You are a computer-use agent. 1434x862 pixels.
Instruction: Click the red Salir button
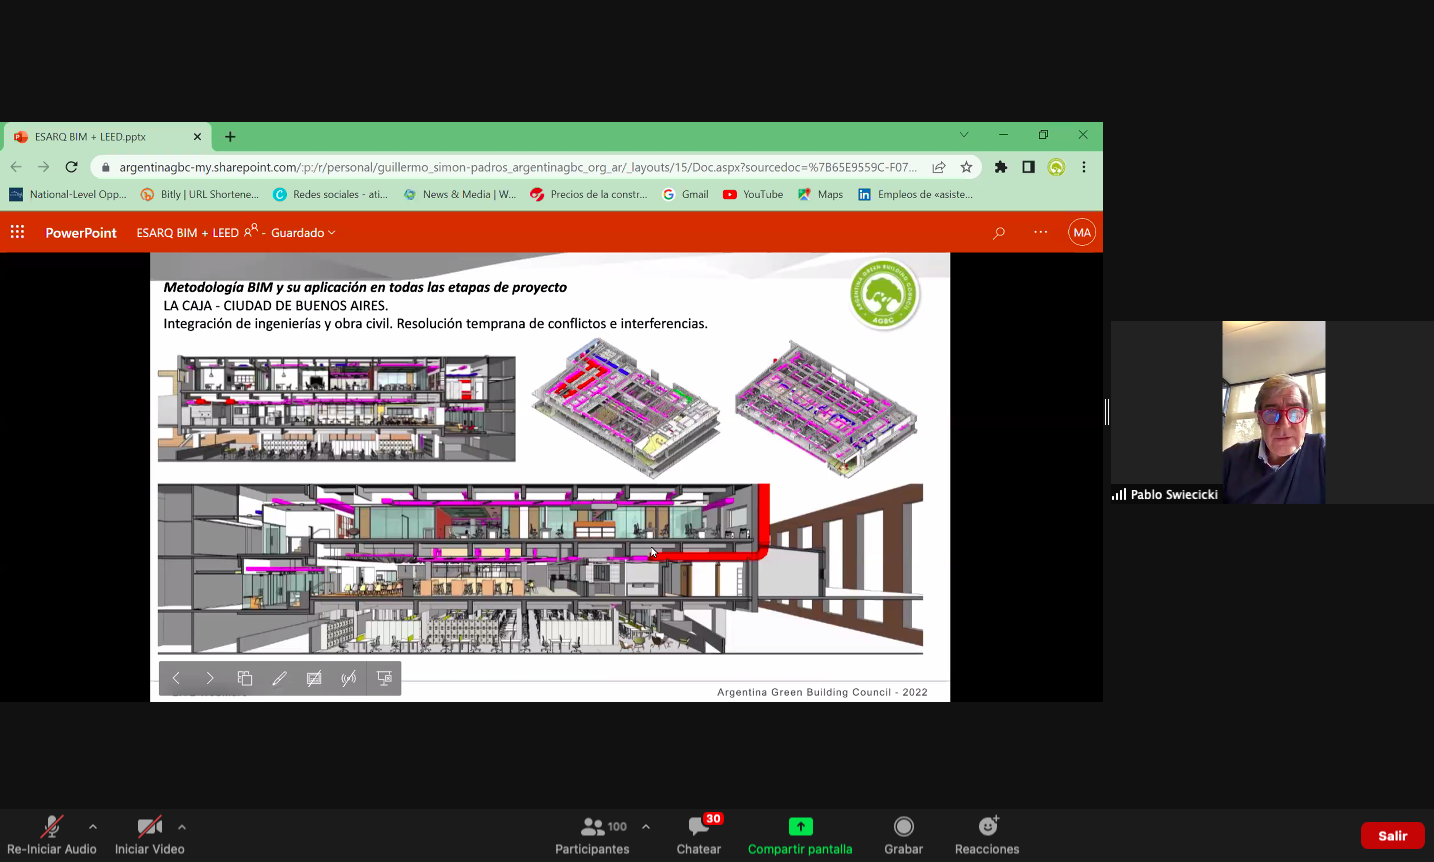point(1392,835)
